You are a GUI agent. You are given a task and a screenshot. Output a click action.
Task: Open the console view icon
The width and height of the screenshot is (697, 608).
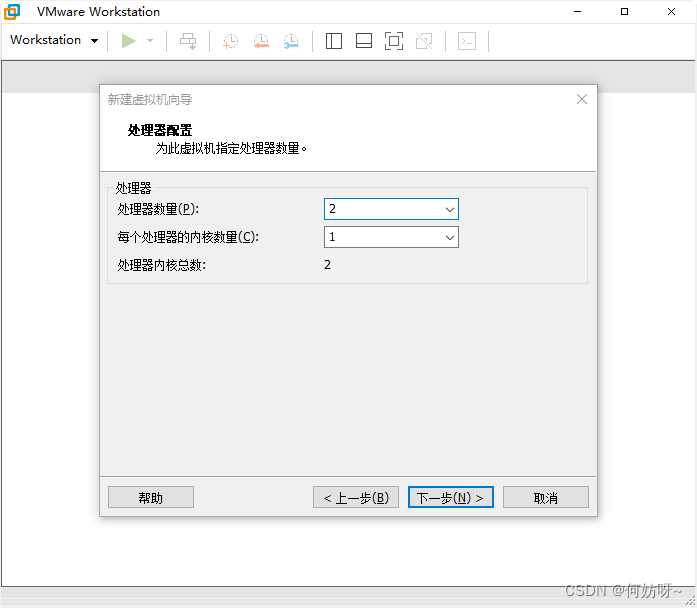pos(467,41)
